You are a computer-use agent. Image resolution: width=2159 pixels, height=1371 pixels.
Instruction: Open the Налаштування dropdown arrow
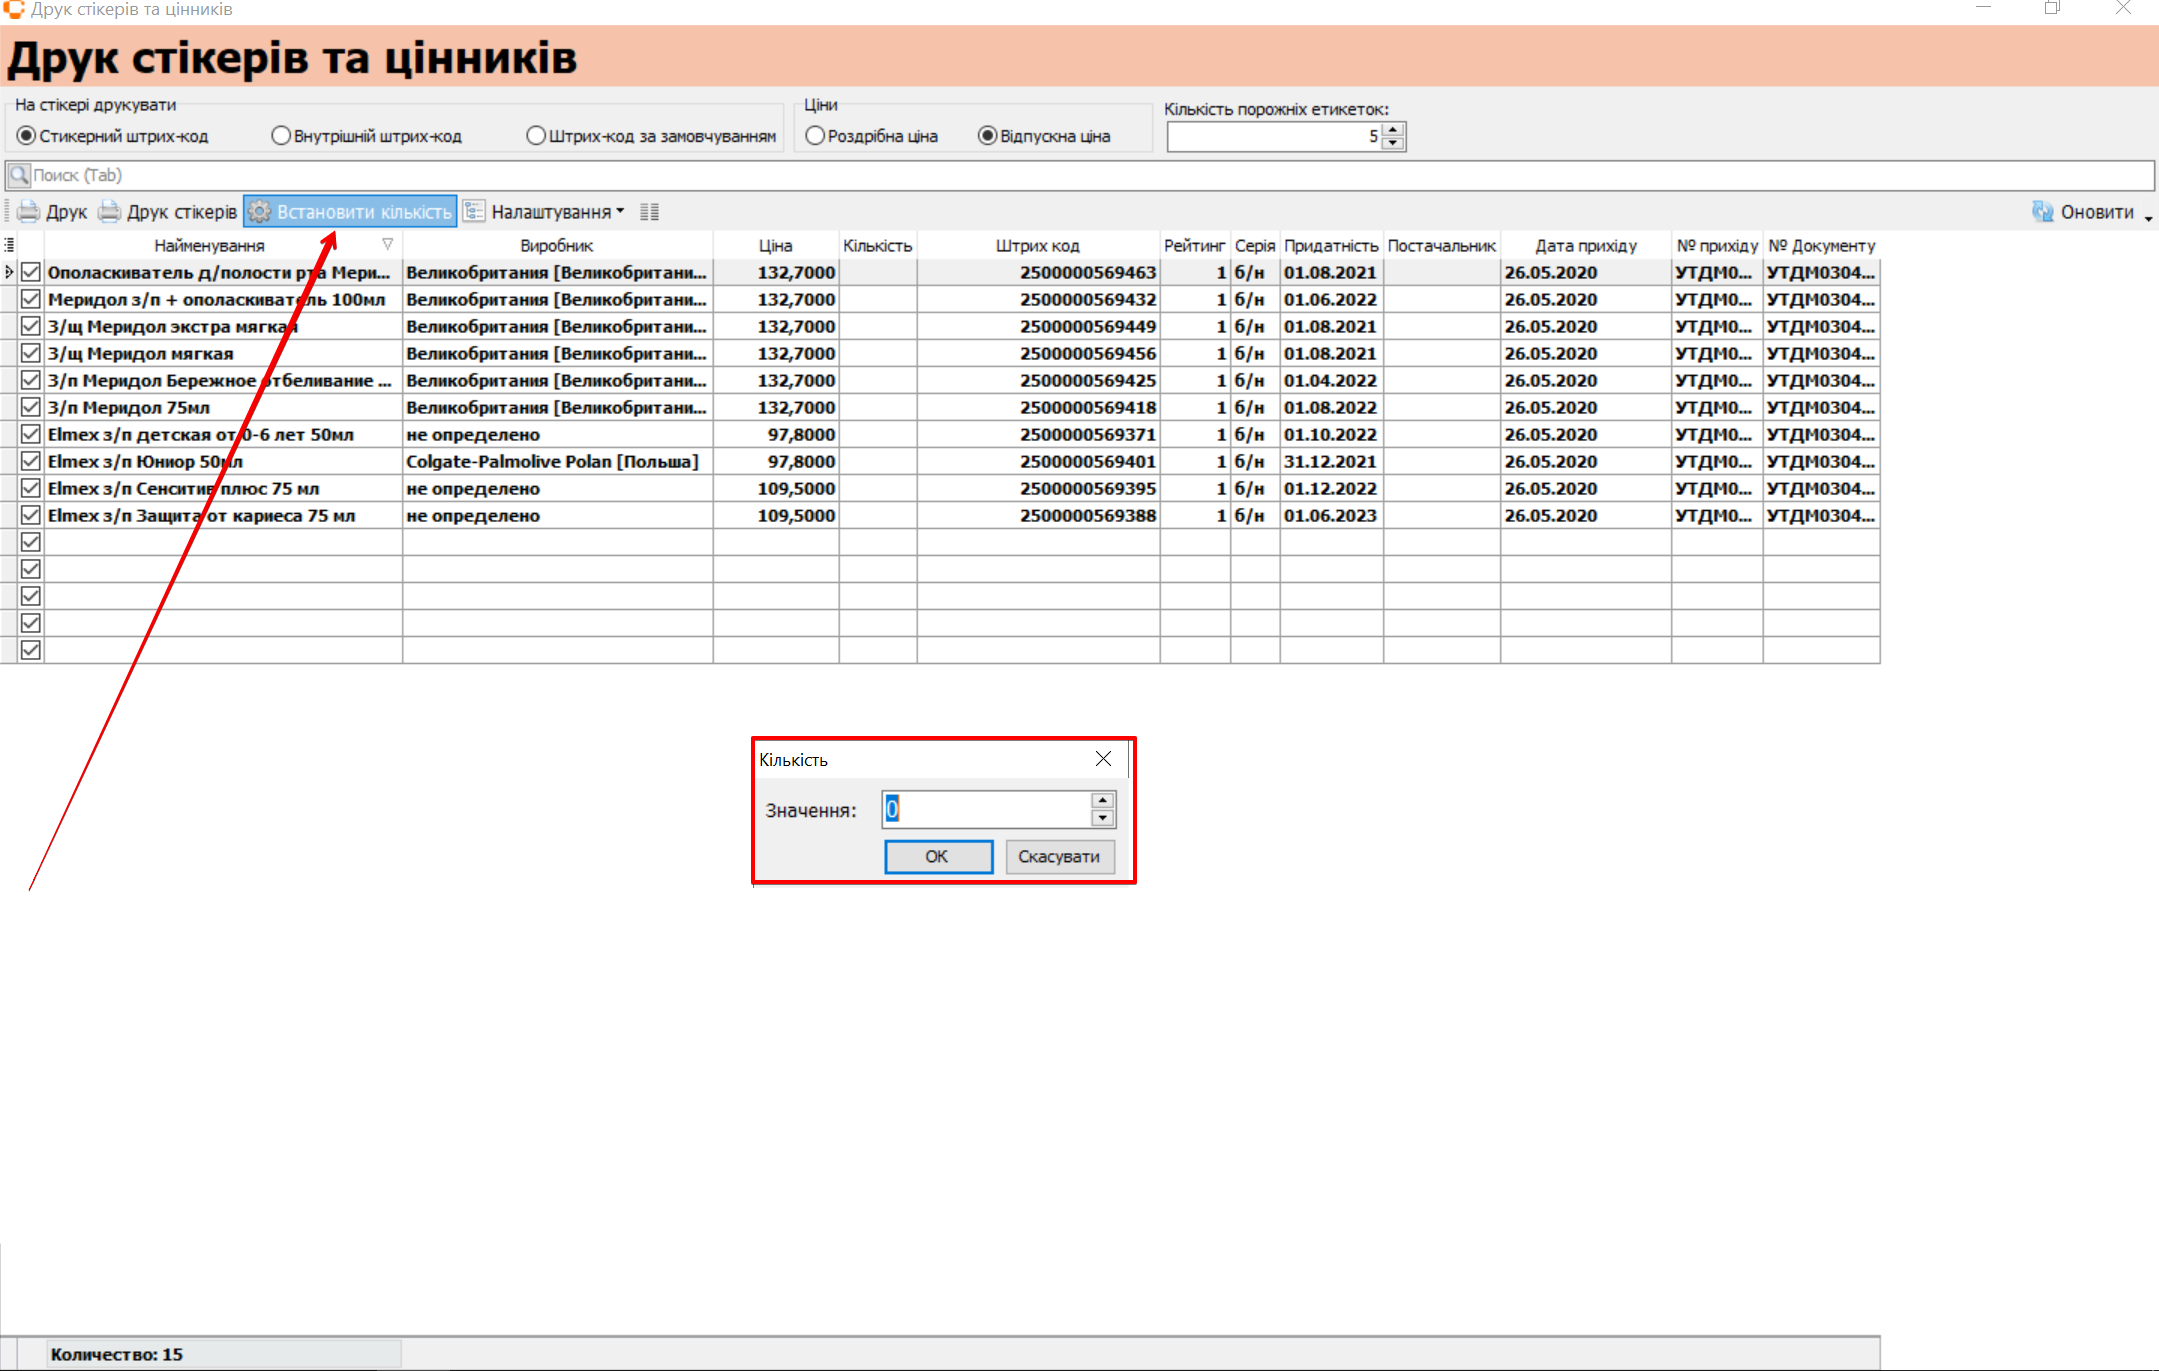point(621,212)
